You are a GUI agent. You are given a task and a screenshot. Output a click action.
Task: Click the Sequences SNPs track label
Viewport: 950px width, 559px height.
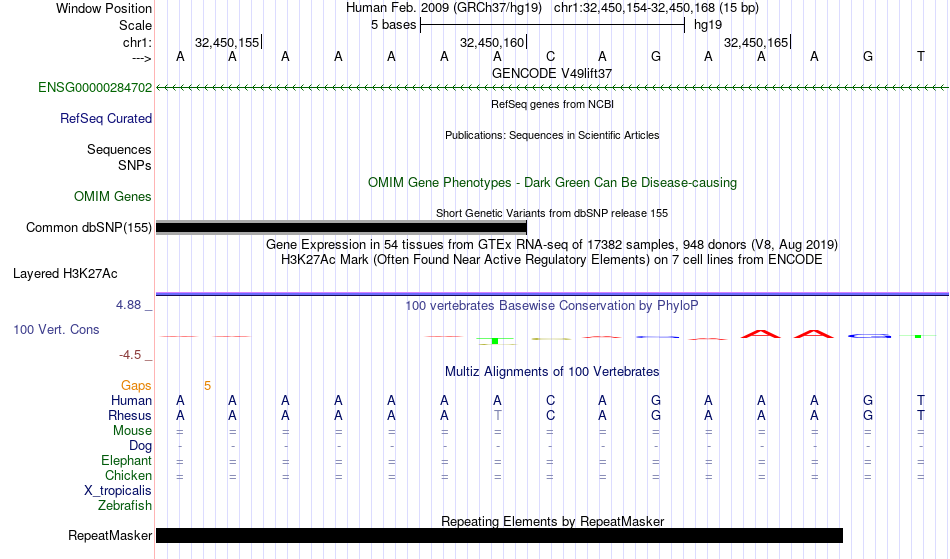[119, 157]
